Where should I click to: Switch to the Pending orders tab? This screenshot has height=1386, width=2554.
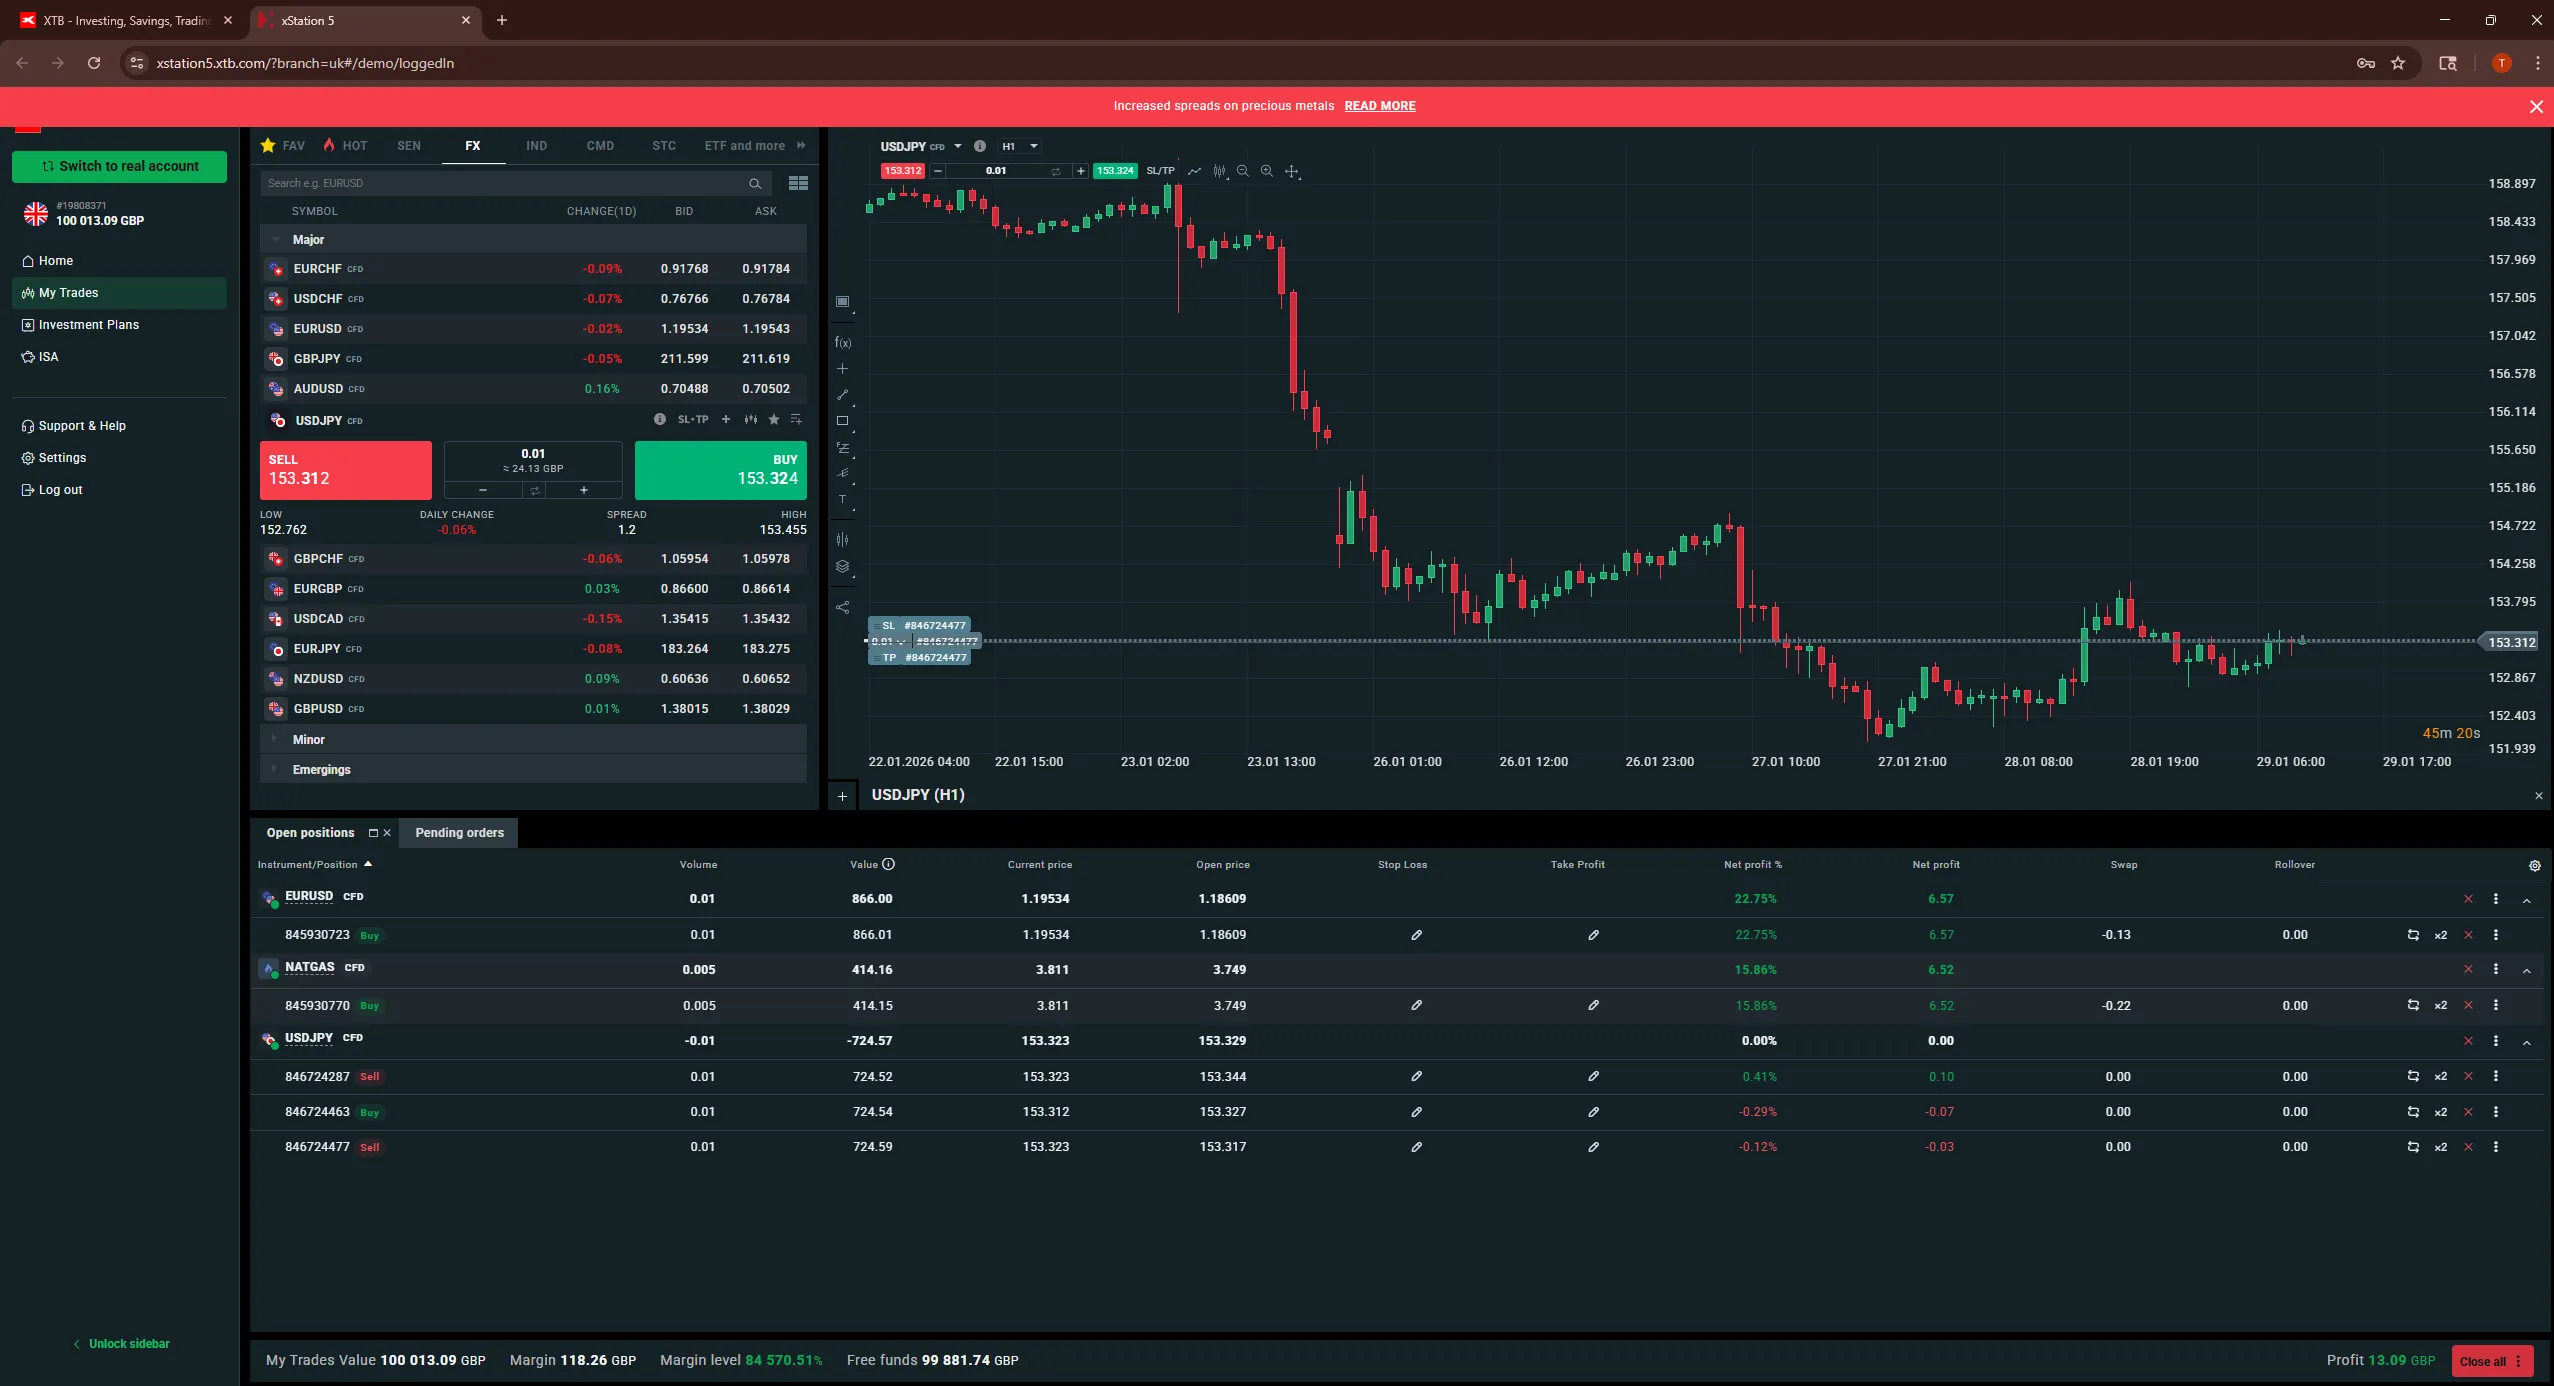pos(459,833)
